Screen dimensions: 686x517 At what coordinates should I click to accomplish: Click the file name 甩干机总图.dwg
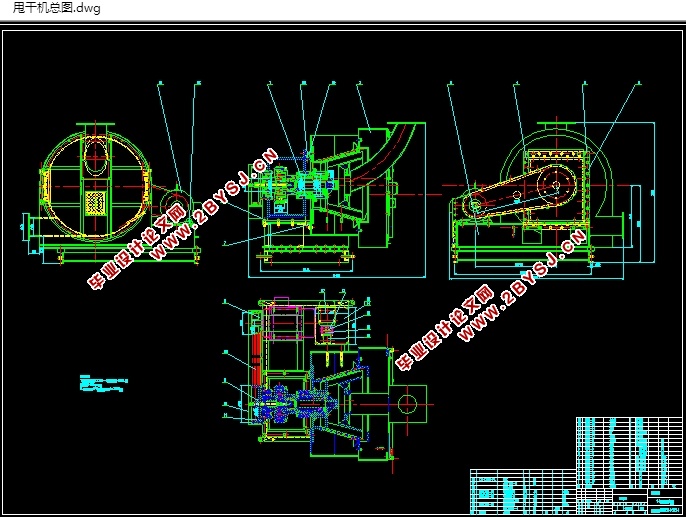click(x=56, y=8)
